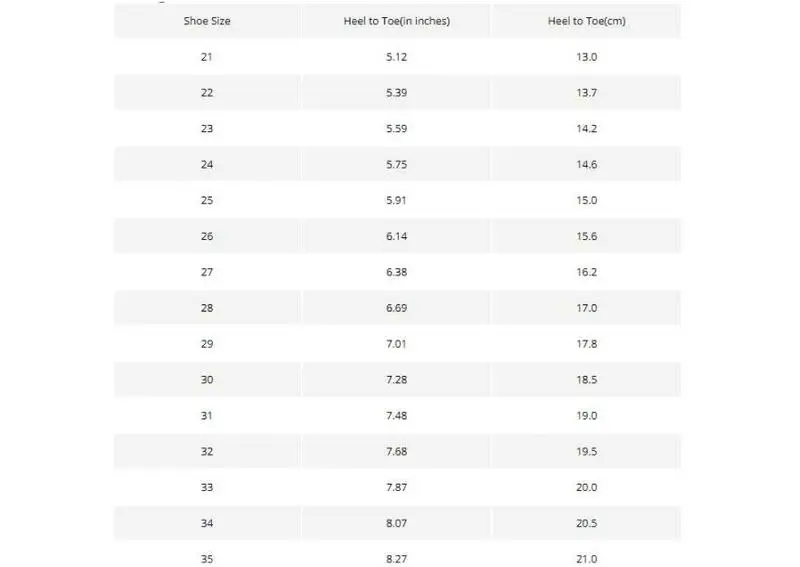The image size is (800, 567).
Task: Click the 21.0 cm value
Action: pos(586,559)
